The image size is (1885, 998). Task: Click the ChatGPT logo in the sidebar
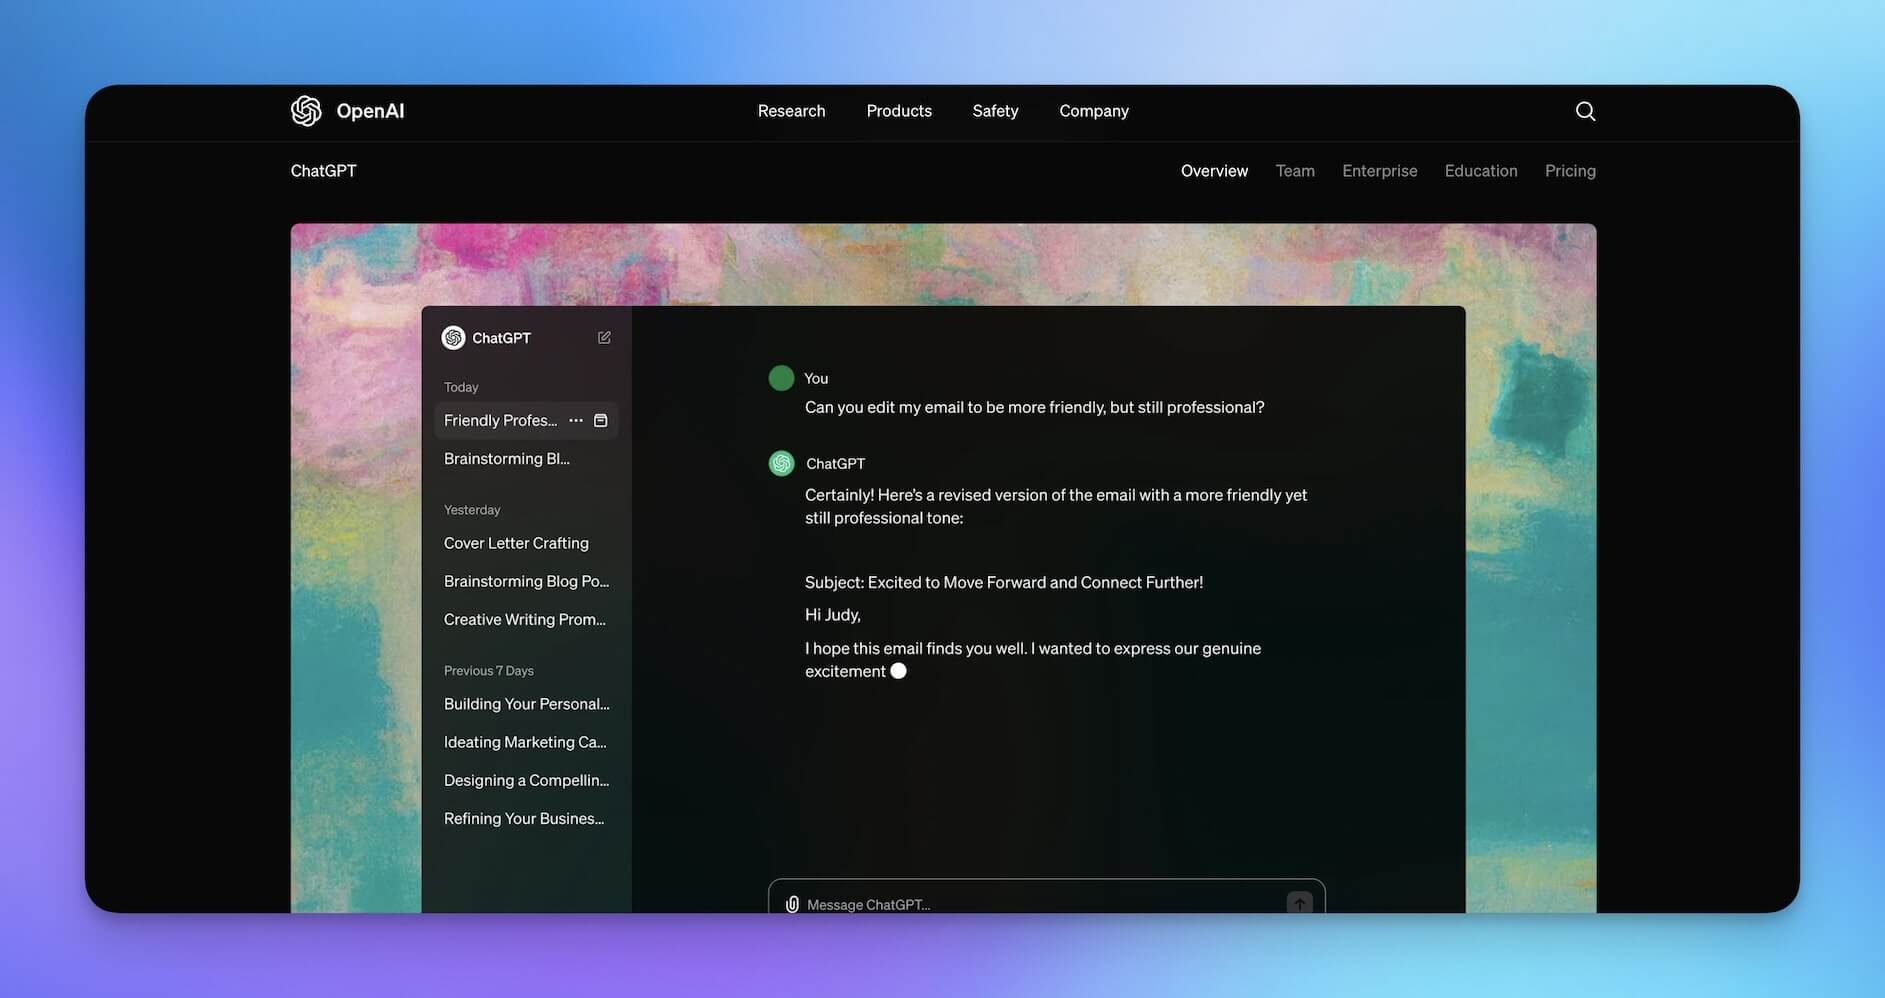tap(452, 337)
